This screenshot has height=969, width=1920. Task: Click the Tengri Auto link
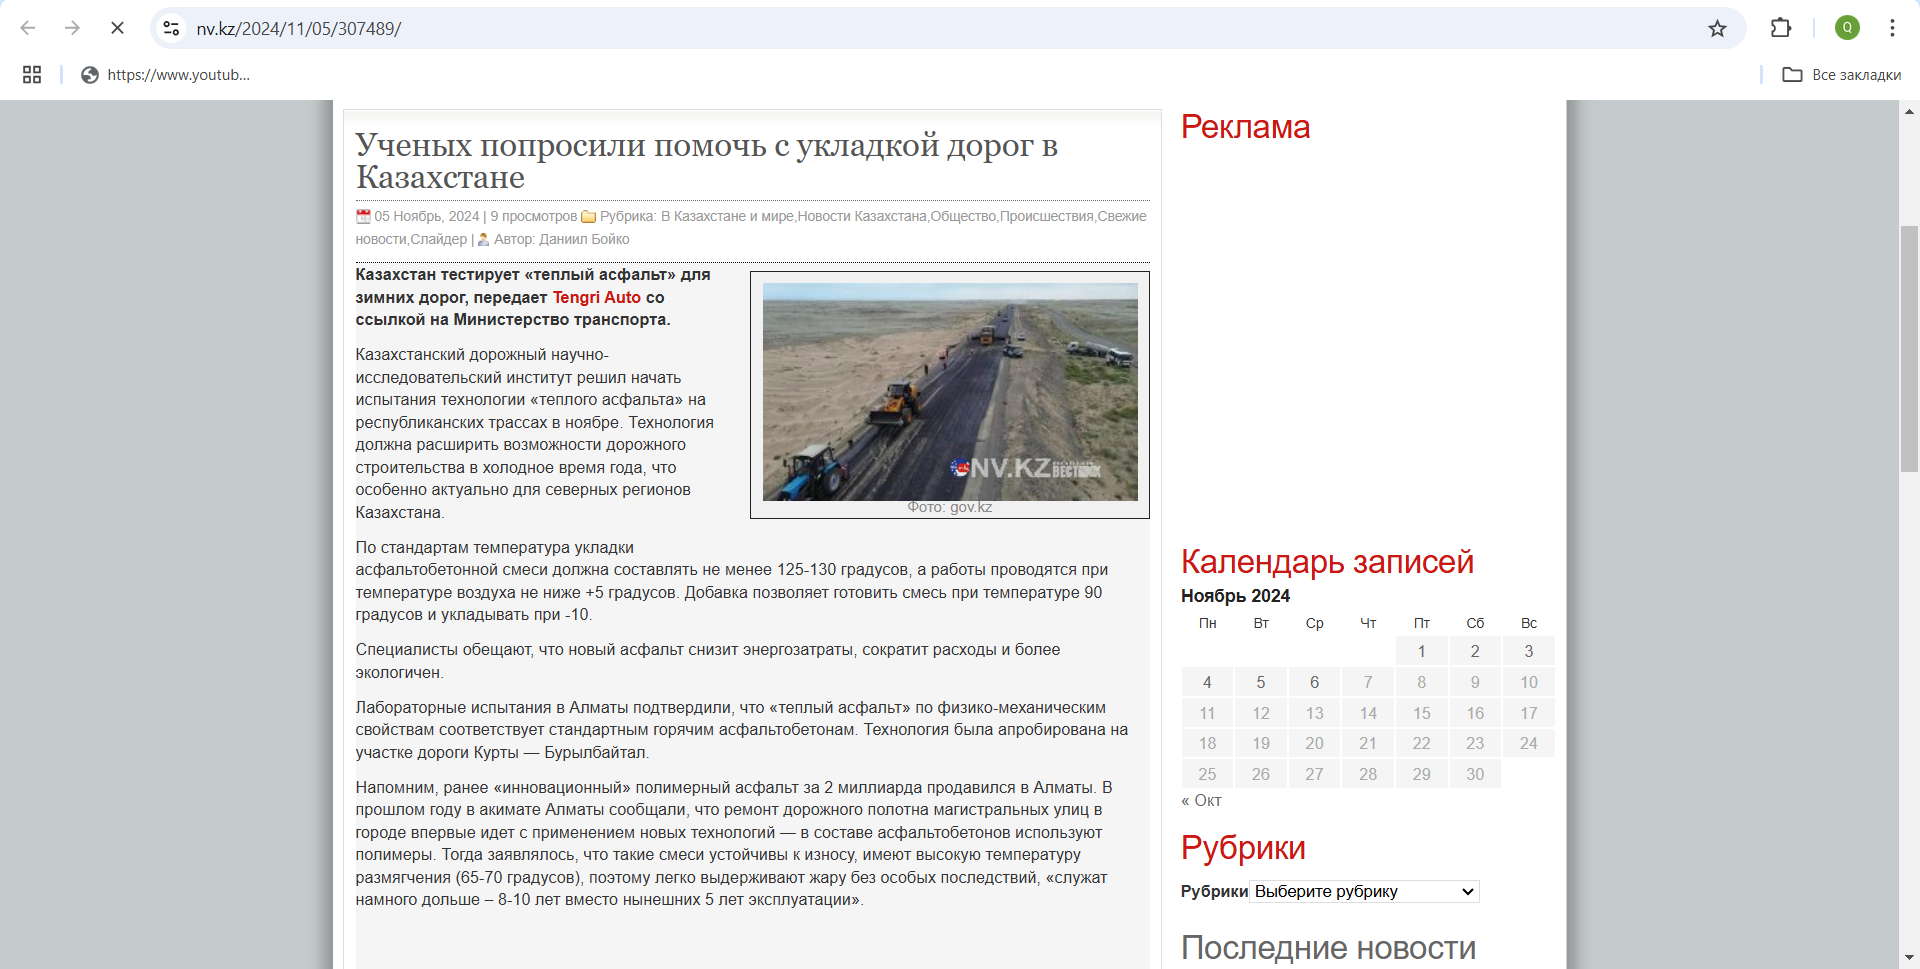(596, 297)
